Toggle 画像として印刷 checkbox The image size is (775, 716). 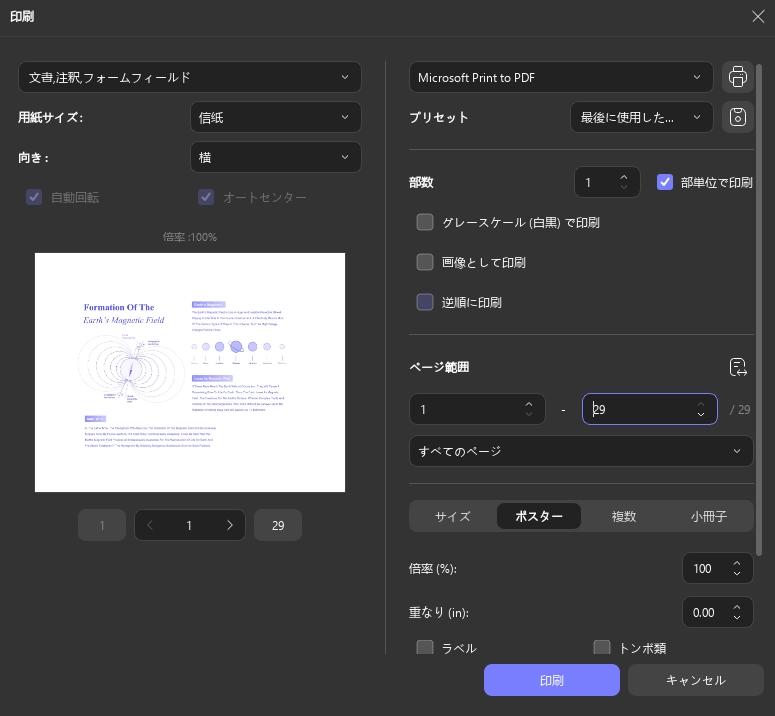pos(425,262)
